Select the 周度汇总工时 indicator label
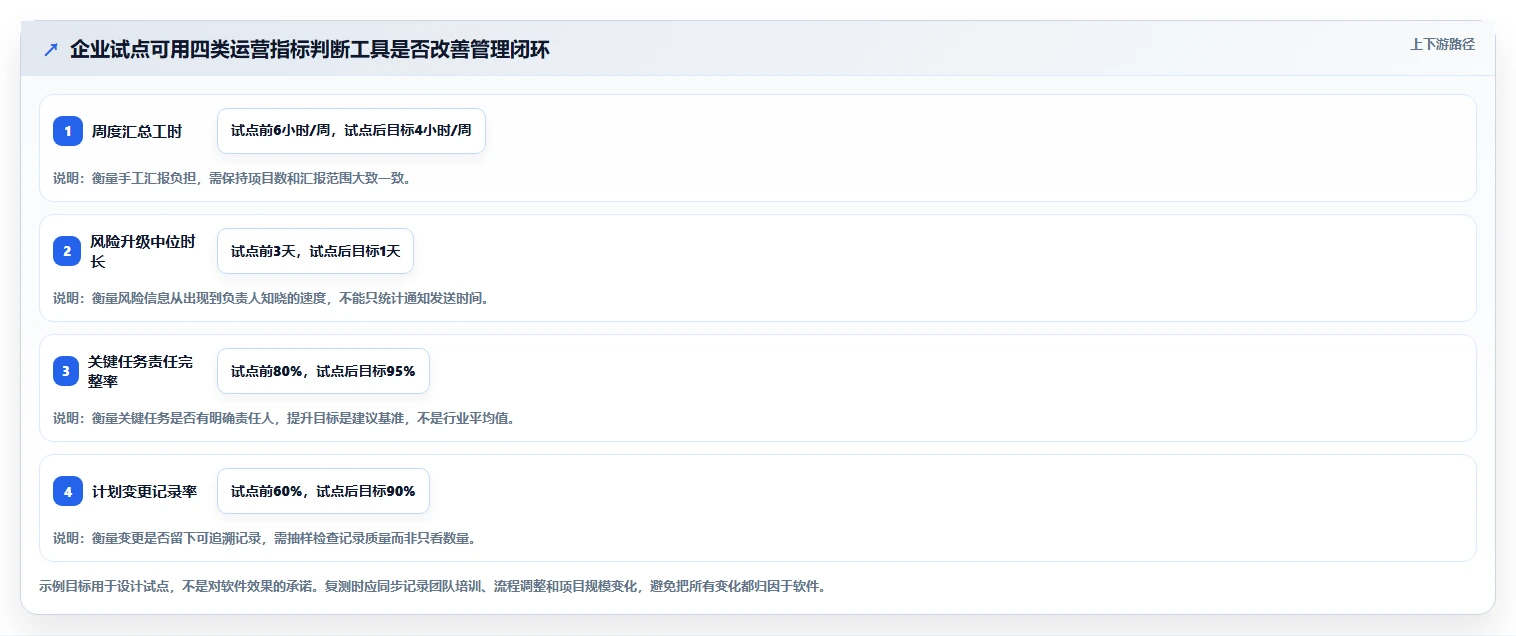Screen dimensions: 1516x636 pos(137,131)
